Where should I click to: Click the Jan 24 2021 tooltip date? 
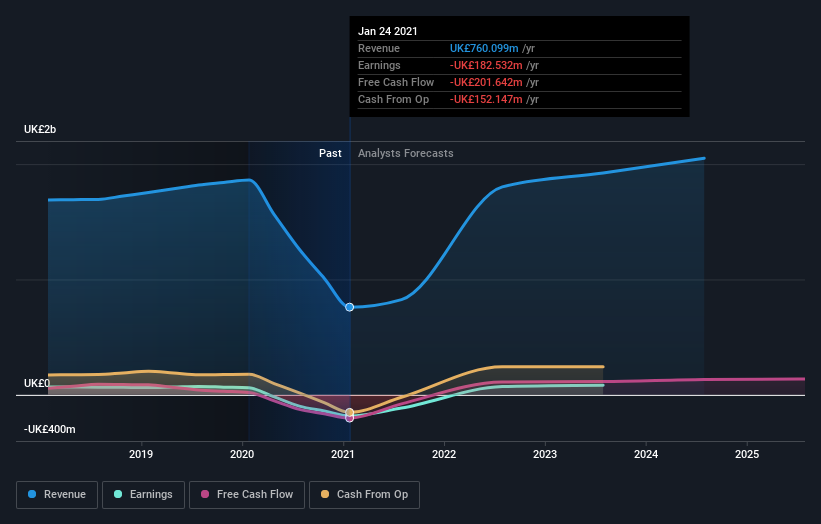(x=388, y=31)
